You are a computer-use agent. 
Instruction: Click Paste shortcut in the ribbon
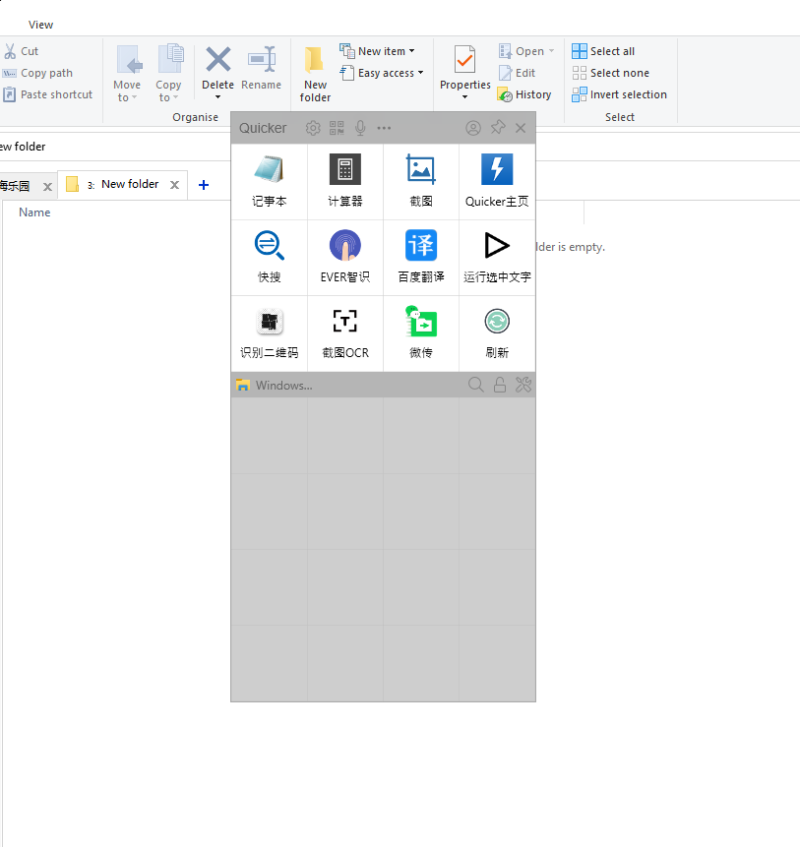(48, 95)
